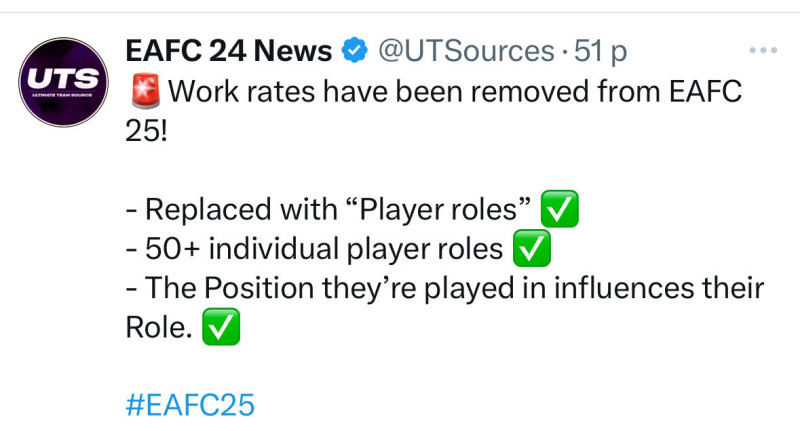The width and height of the screenshot is (800, 431).
Task: Click the EAFC 24 News display name
Action: (229, 50)
